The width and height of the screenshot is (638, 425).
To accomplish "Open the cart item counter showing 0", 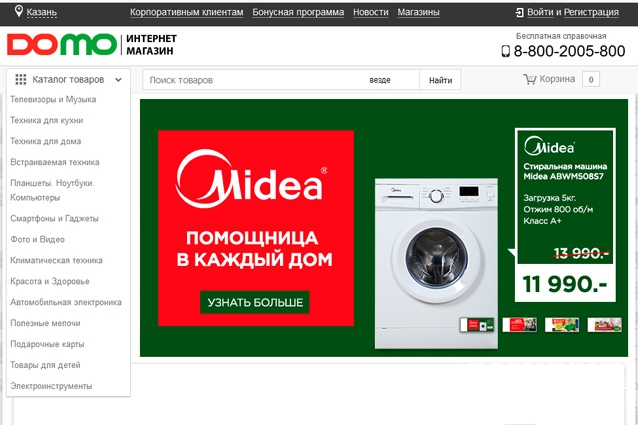I will tap(591, 79).
